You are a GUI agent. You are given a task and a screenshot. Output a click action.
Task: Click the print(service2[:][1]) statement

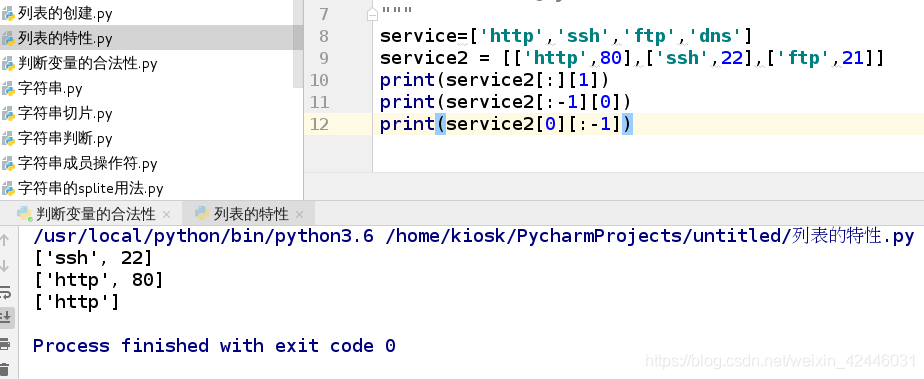[494, 80]
